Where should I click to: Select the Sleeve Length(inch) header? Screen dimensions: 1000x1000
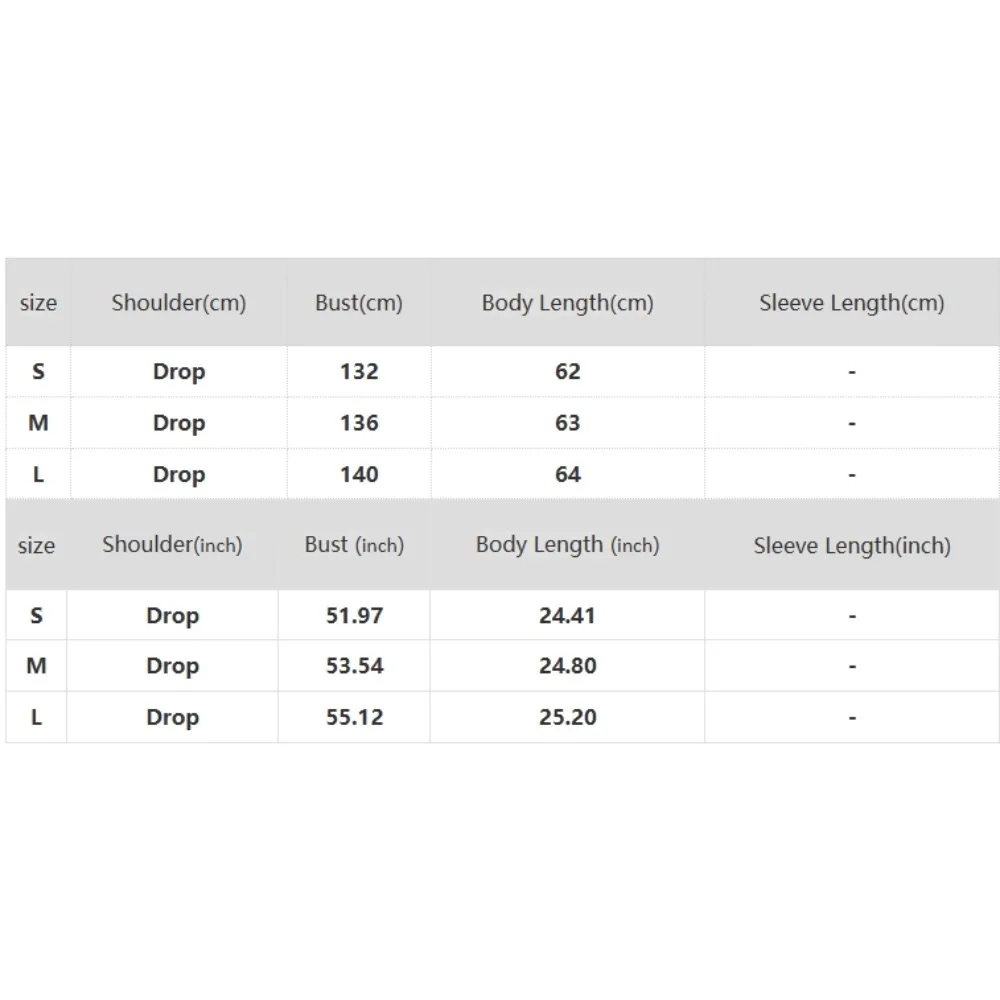tap(851, 546)
